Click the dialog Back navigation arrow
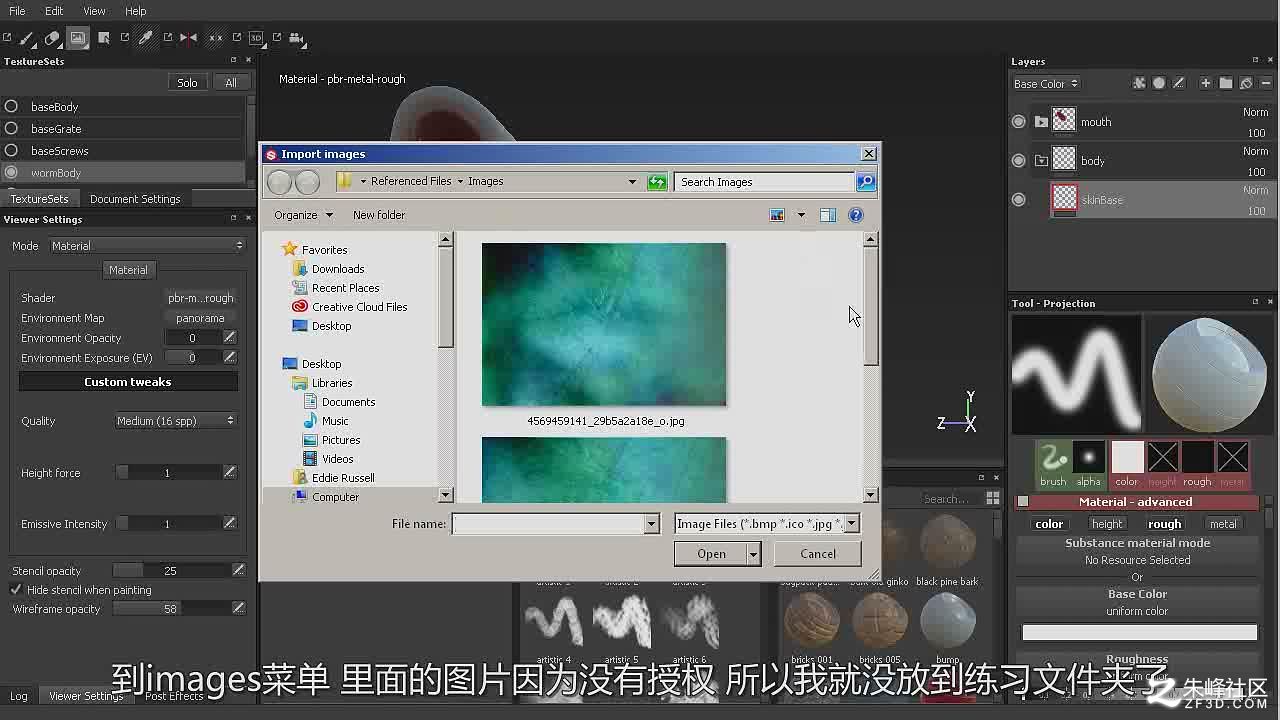This screenshot has height=720, width=1280. click(x=280, y=181)
